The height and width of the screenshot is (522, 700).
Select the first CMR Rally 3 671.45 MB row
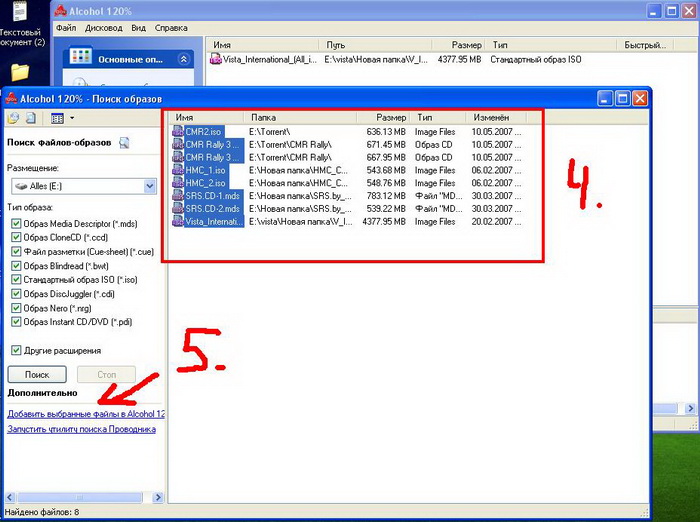click(x=347, y=145)
